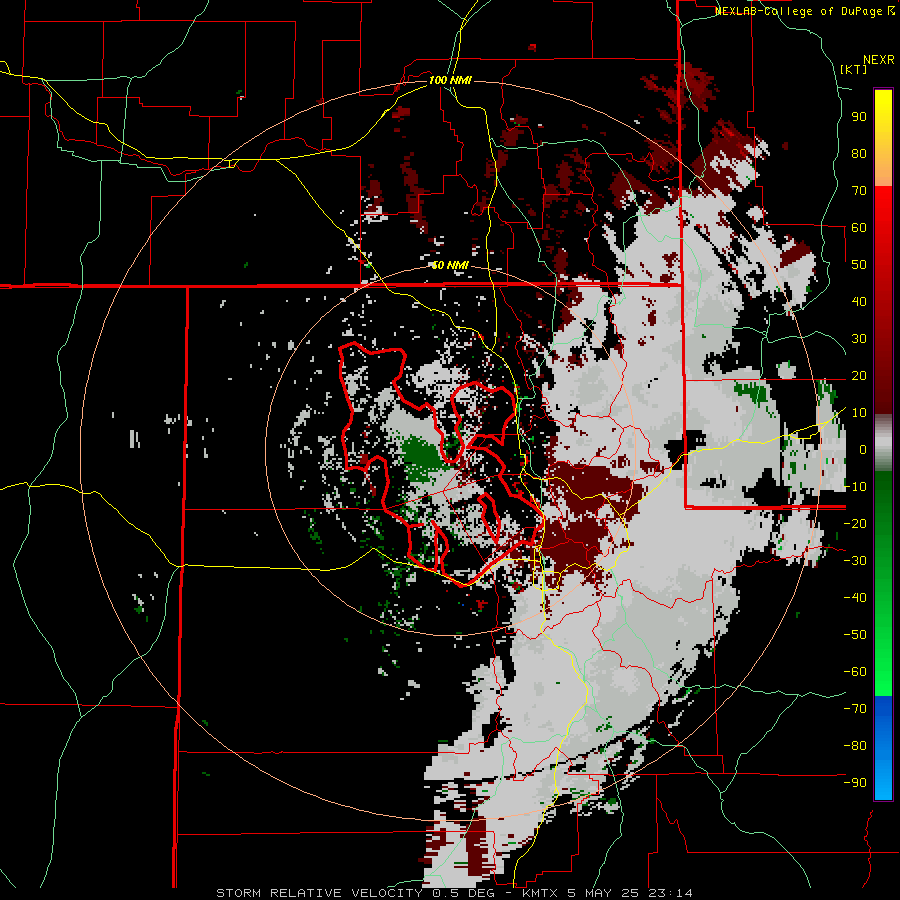
Task: Click the -90 value on the velocity scale
Action: (855, 783)
